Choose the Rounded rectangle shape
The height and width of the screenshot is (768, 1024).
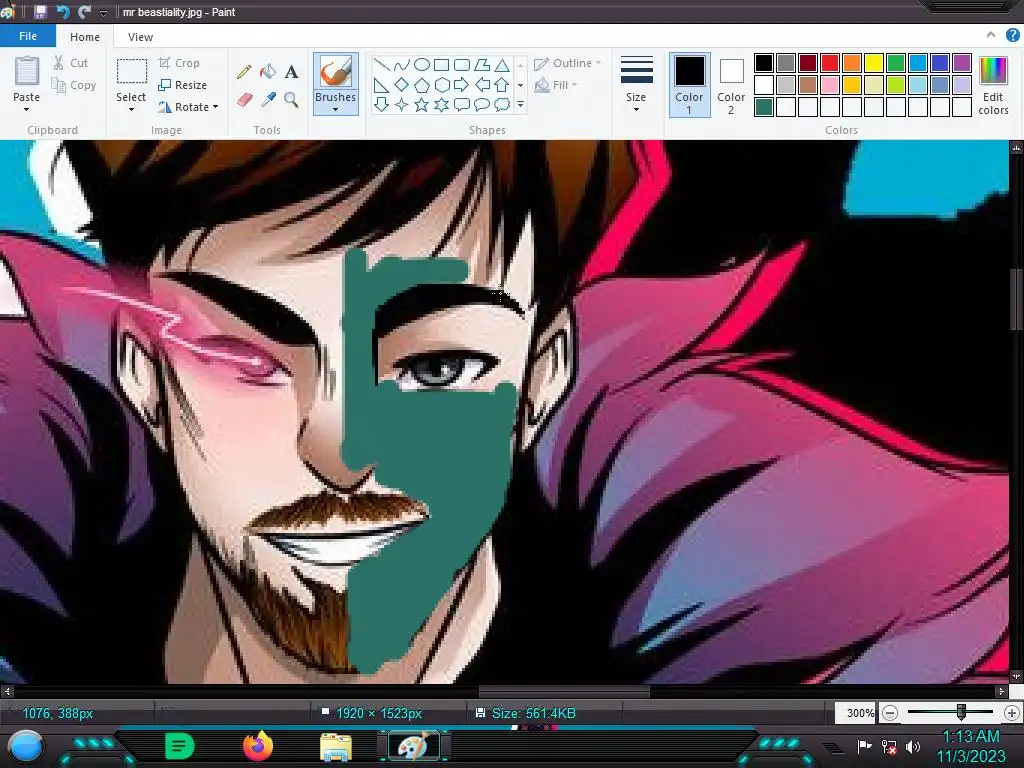[x=462, y=65]
